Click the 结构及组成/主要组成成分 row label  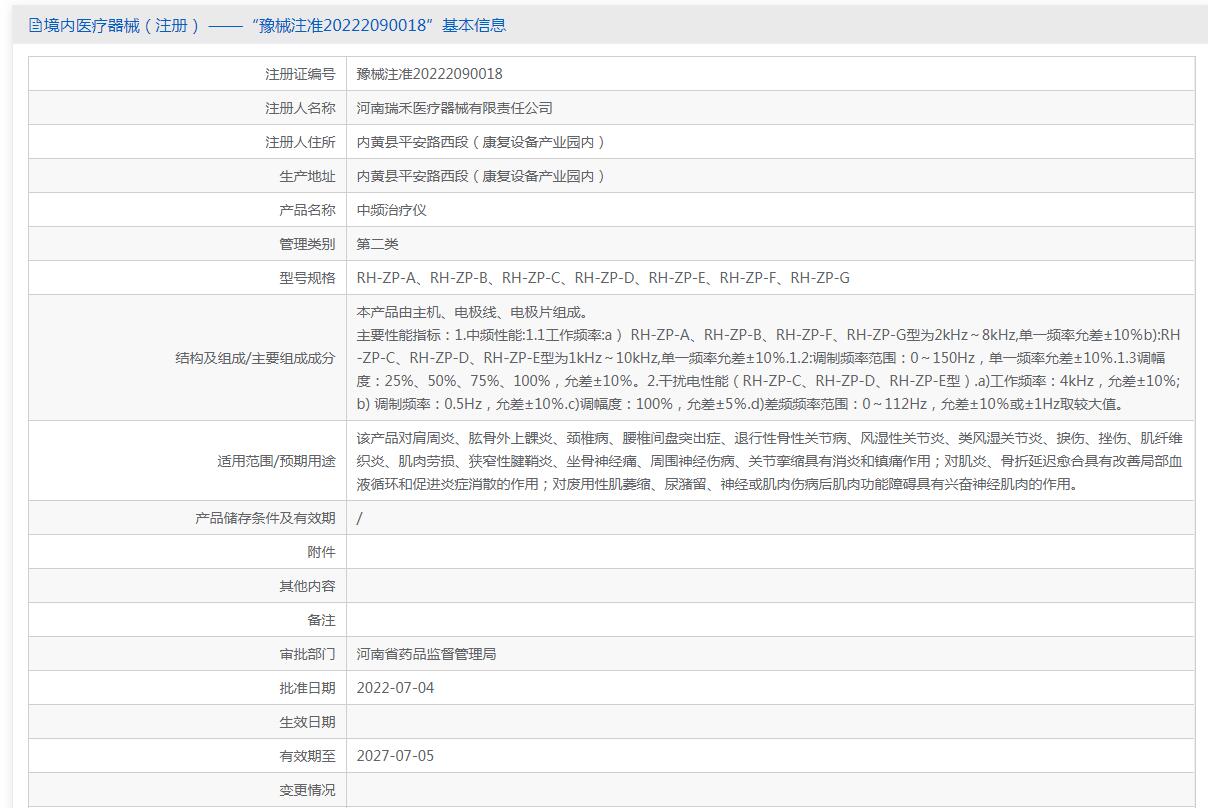pos(255,358)
